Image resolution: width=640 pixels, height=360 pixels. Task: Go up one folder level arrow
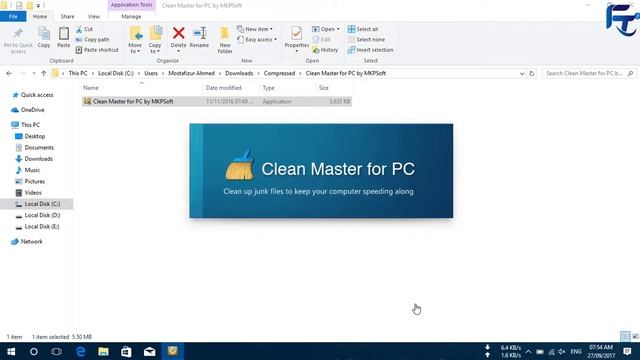tap(44, 73)
